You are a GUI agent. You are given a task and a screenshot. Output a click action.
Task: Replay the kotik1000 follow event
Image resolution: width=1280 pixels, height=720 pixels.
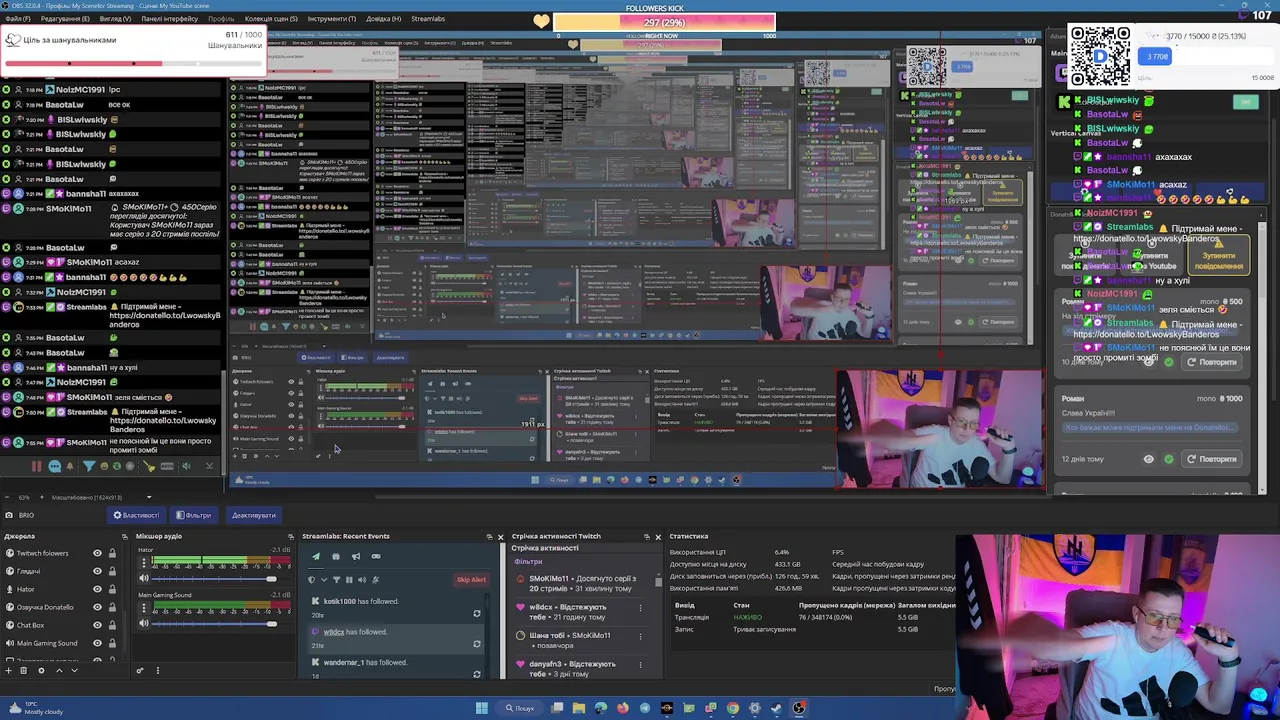(477, 613)
